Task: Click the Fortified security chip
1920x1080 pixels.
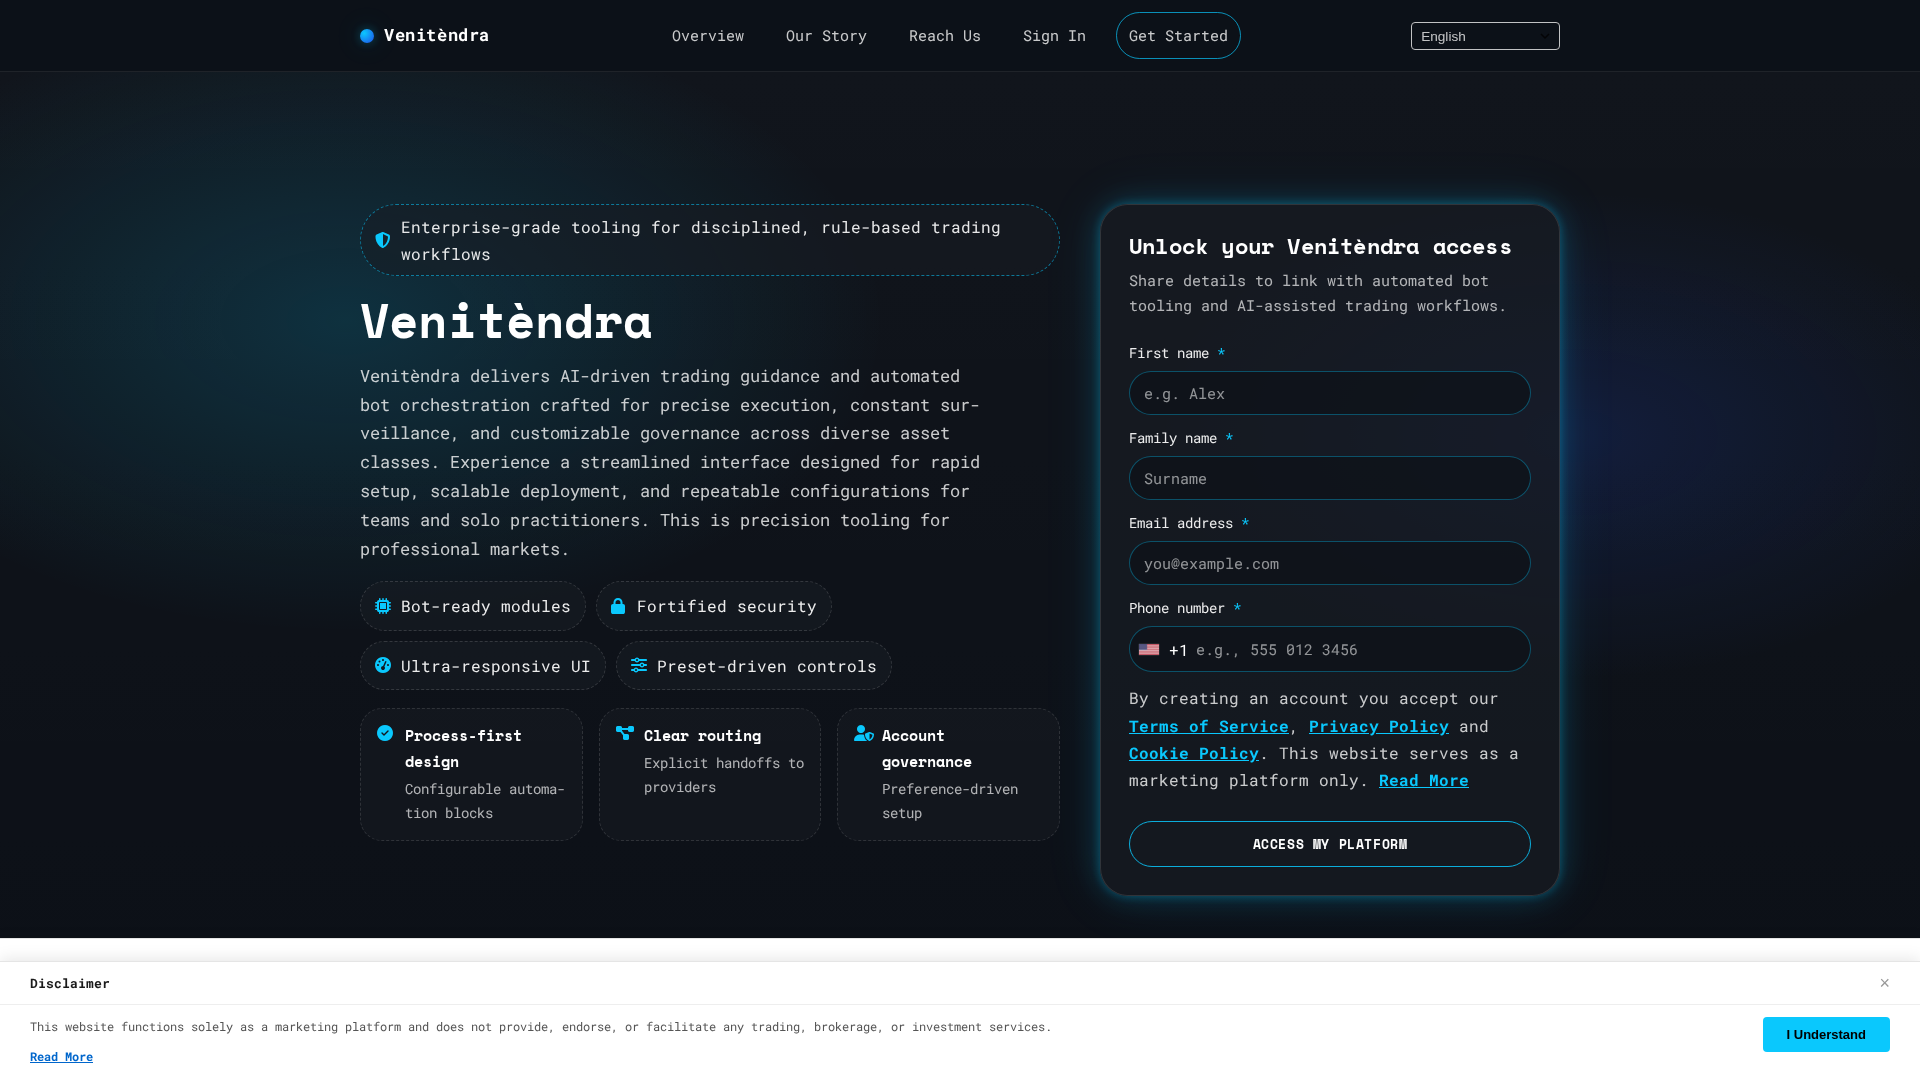Action: pos(713,606)
